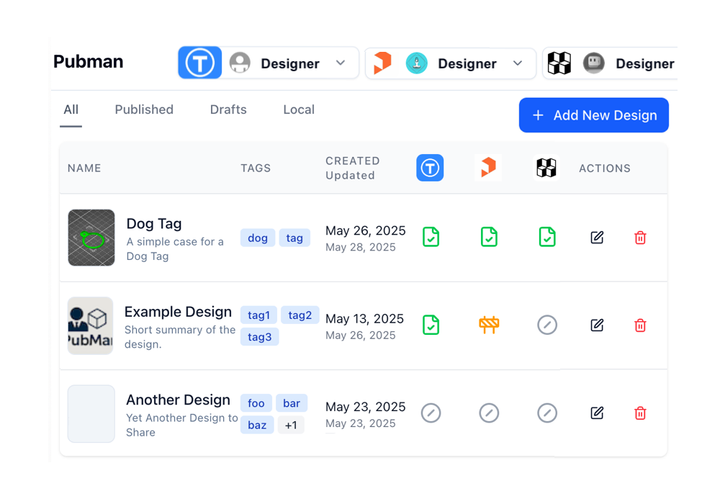Viewport: 720px width, 486px height.
Task: Edit the Dog Tag design
Action: (x=596, y=237)
